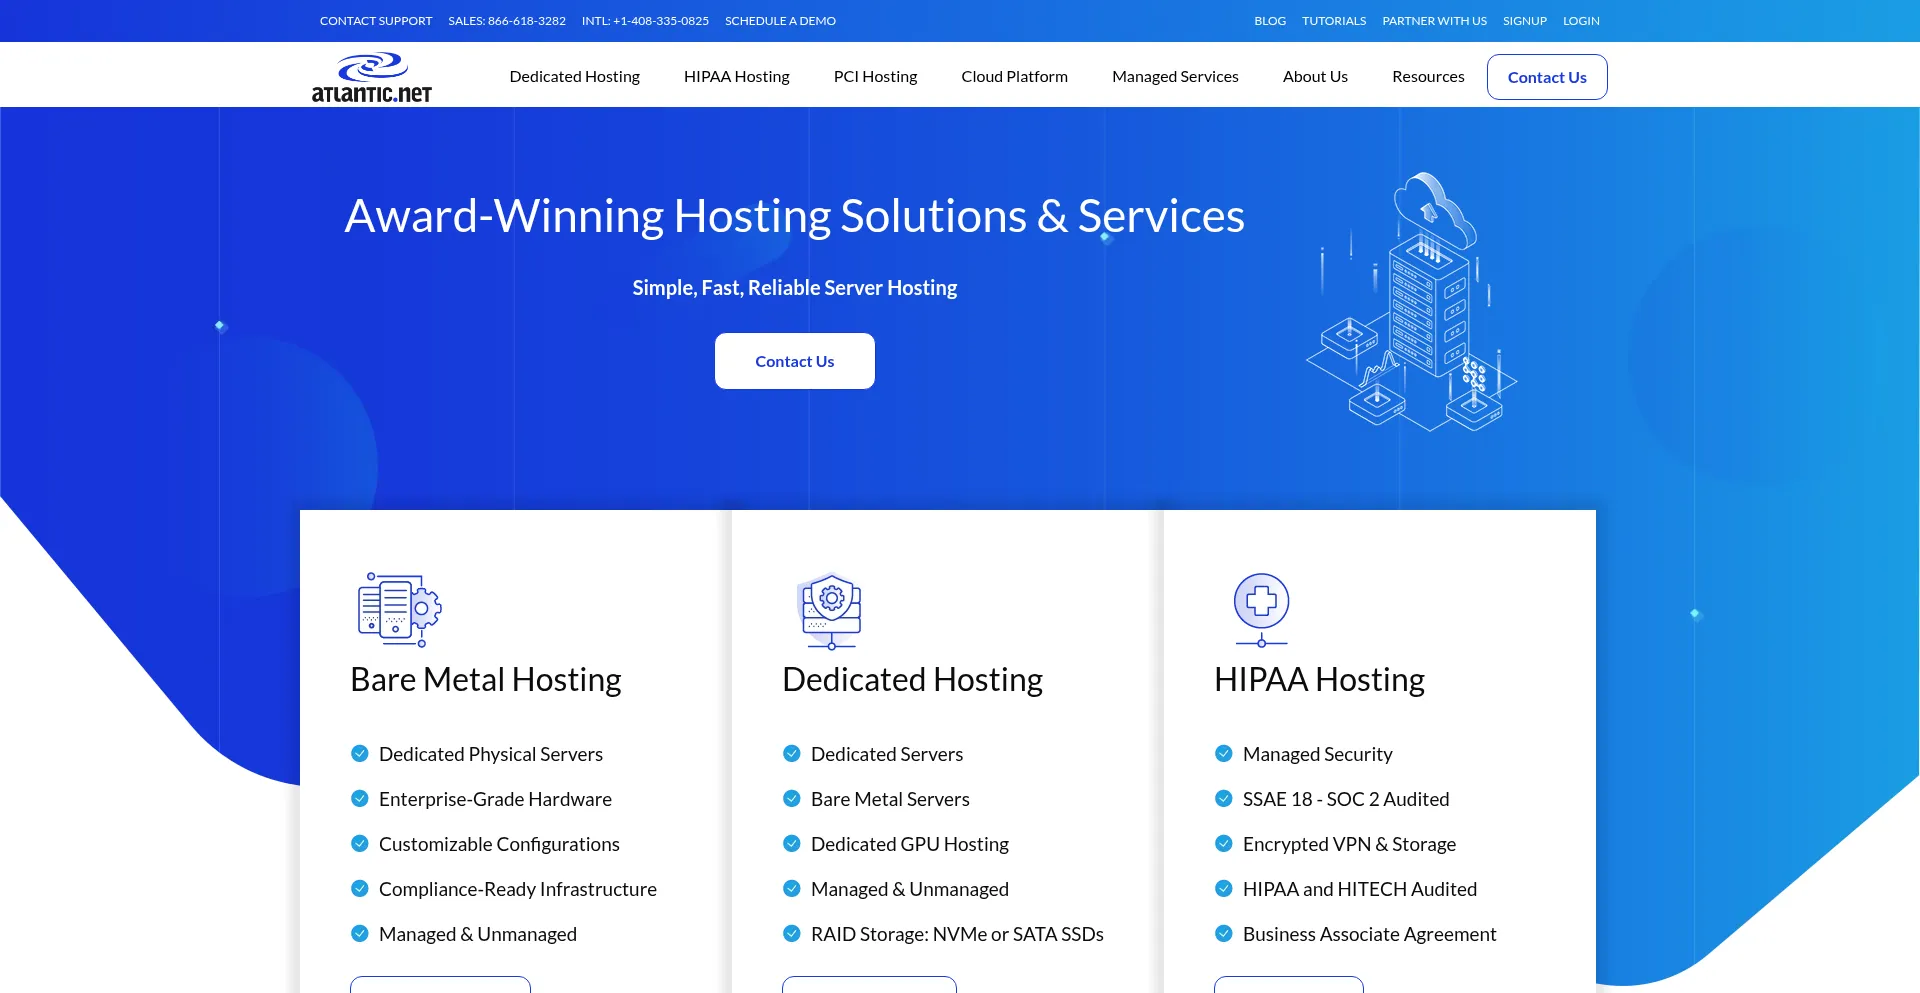Click the Login link in top bar
1920x993 pixels.
(x=1581, y=21)
